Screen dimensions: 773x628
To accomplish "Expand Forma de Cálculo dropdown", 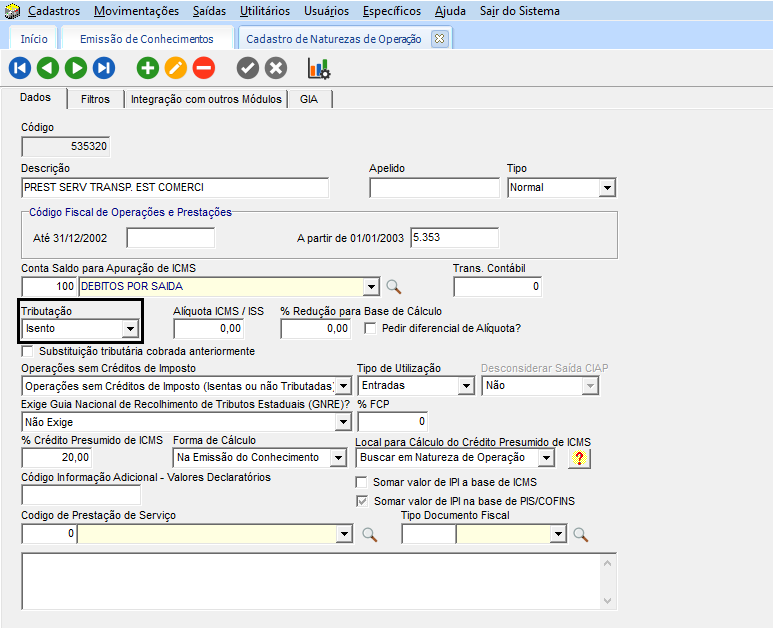I will click(x=338, y=458).
